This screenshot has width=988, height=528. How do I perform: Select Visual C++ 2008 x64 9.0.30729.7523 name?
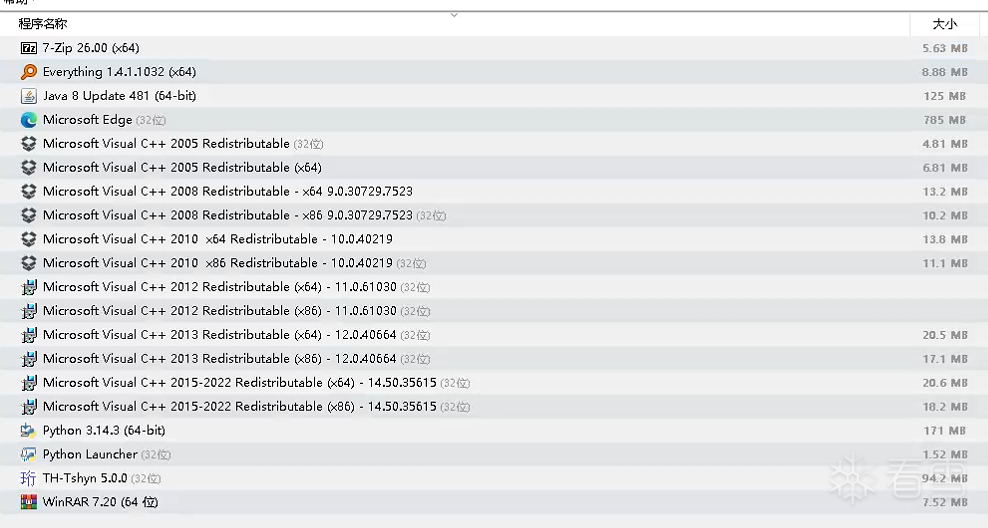(228, 192)
